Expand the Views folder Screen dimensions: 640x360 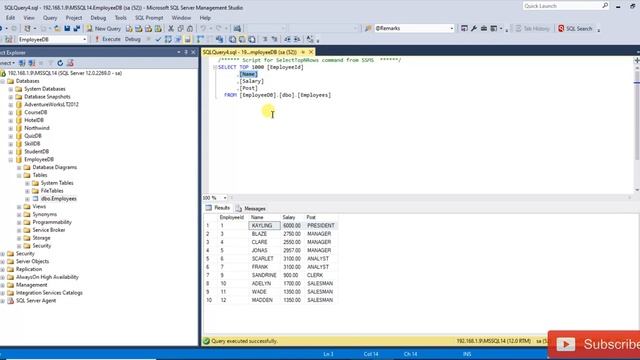coord(19,207)
